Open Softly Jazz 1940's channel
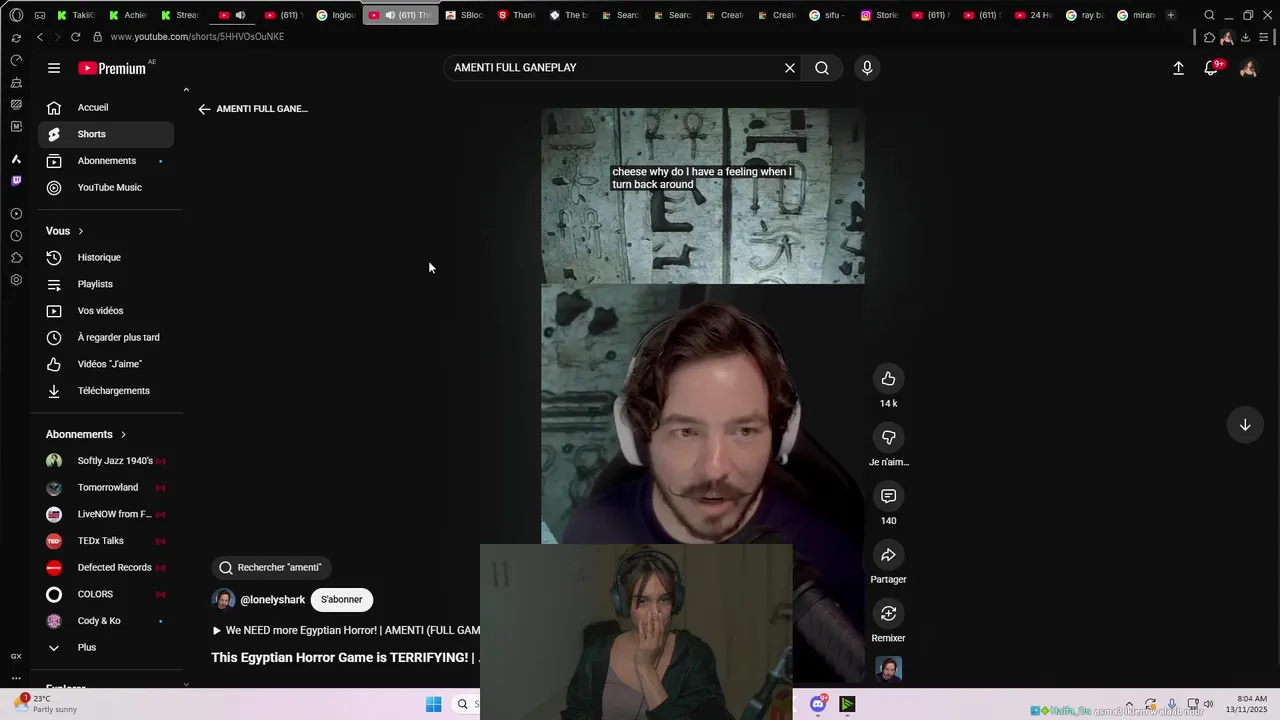 (x=106, y=461)
